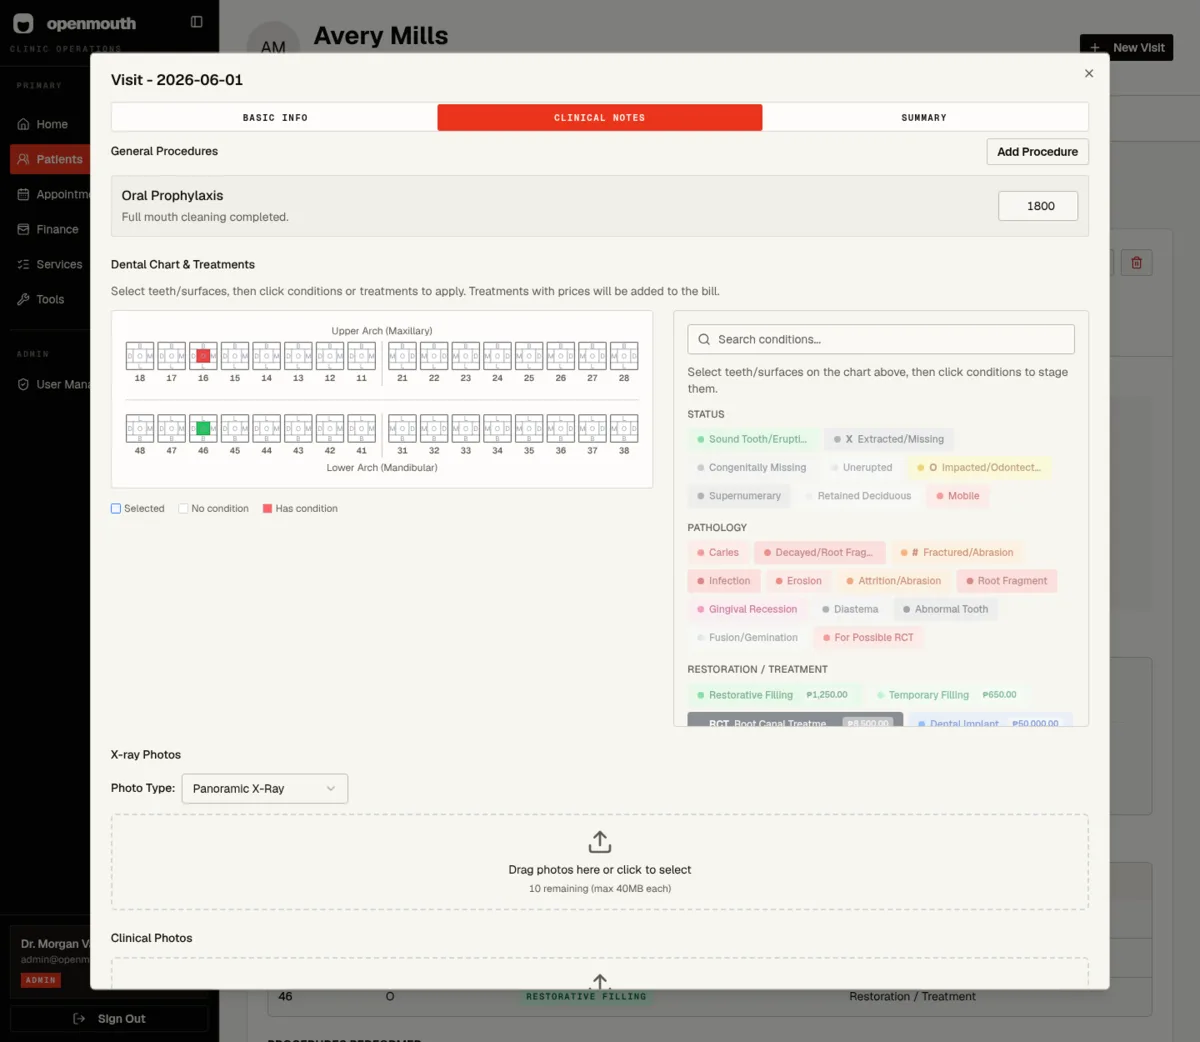Open User Management in sidebar
Screen dimensions: 1200x1042
pos(50,384)
